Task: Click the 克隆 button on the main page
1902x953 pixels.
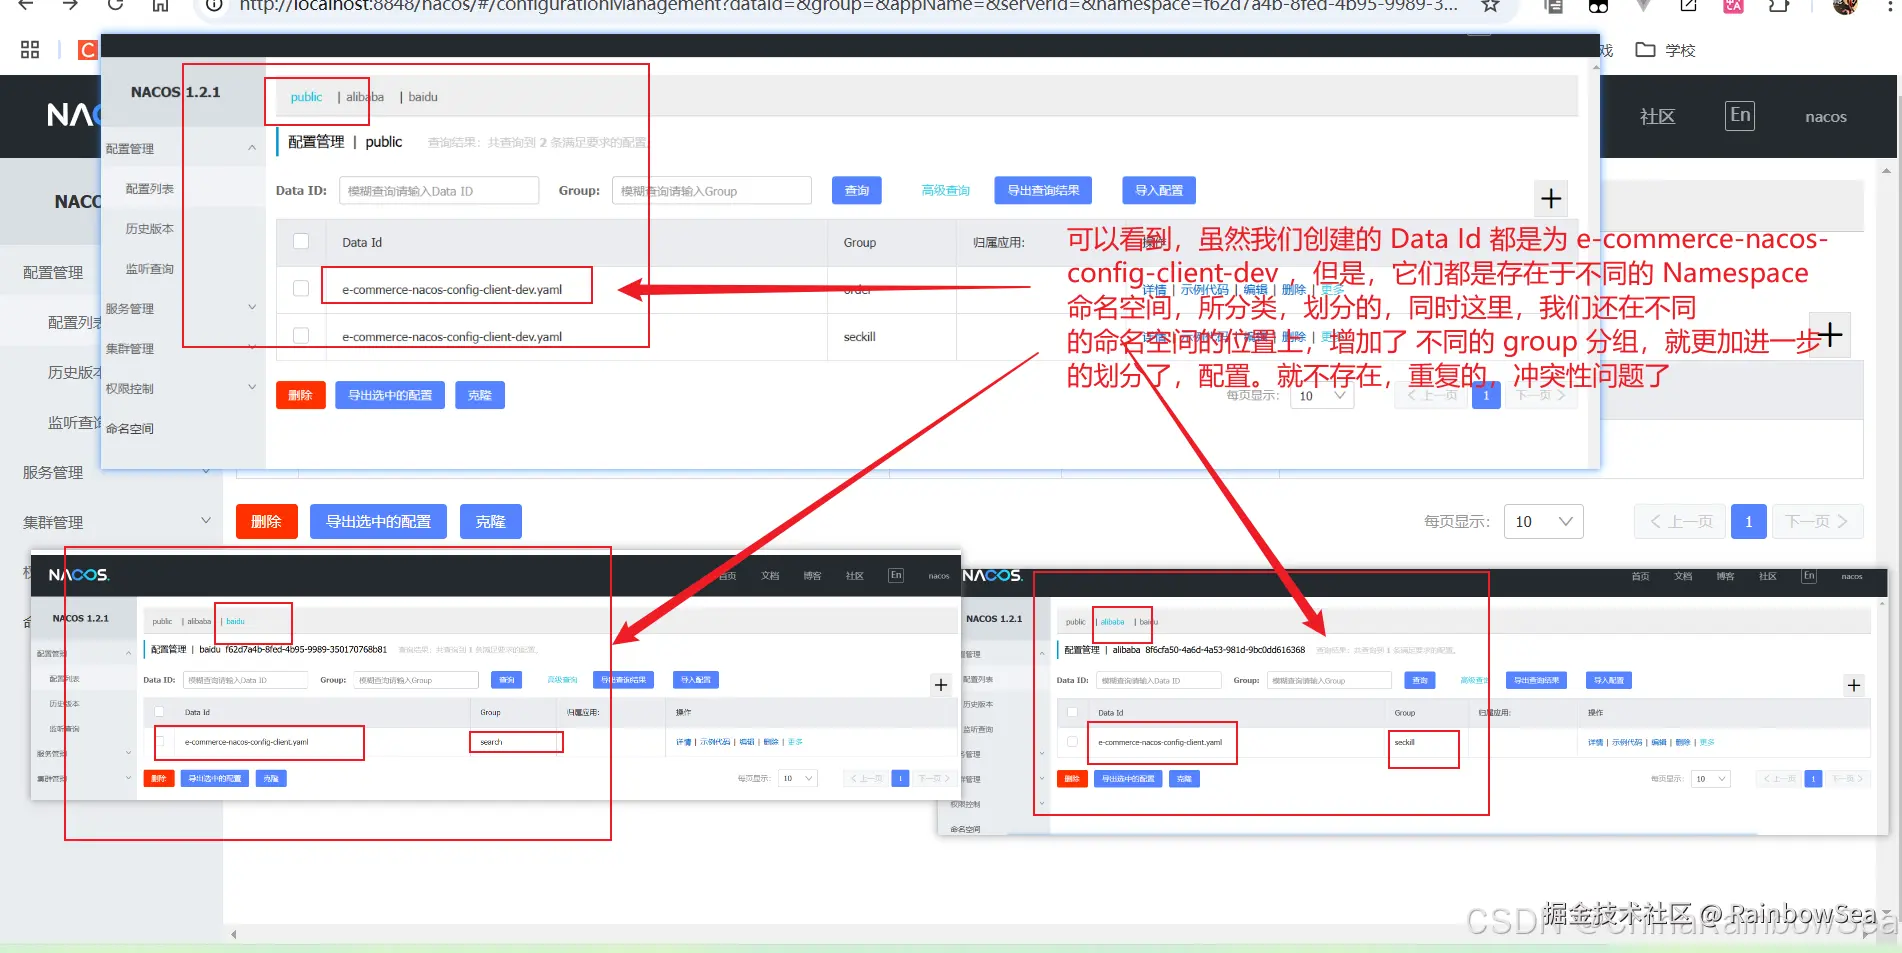Action: click(x=490, y=521)
